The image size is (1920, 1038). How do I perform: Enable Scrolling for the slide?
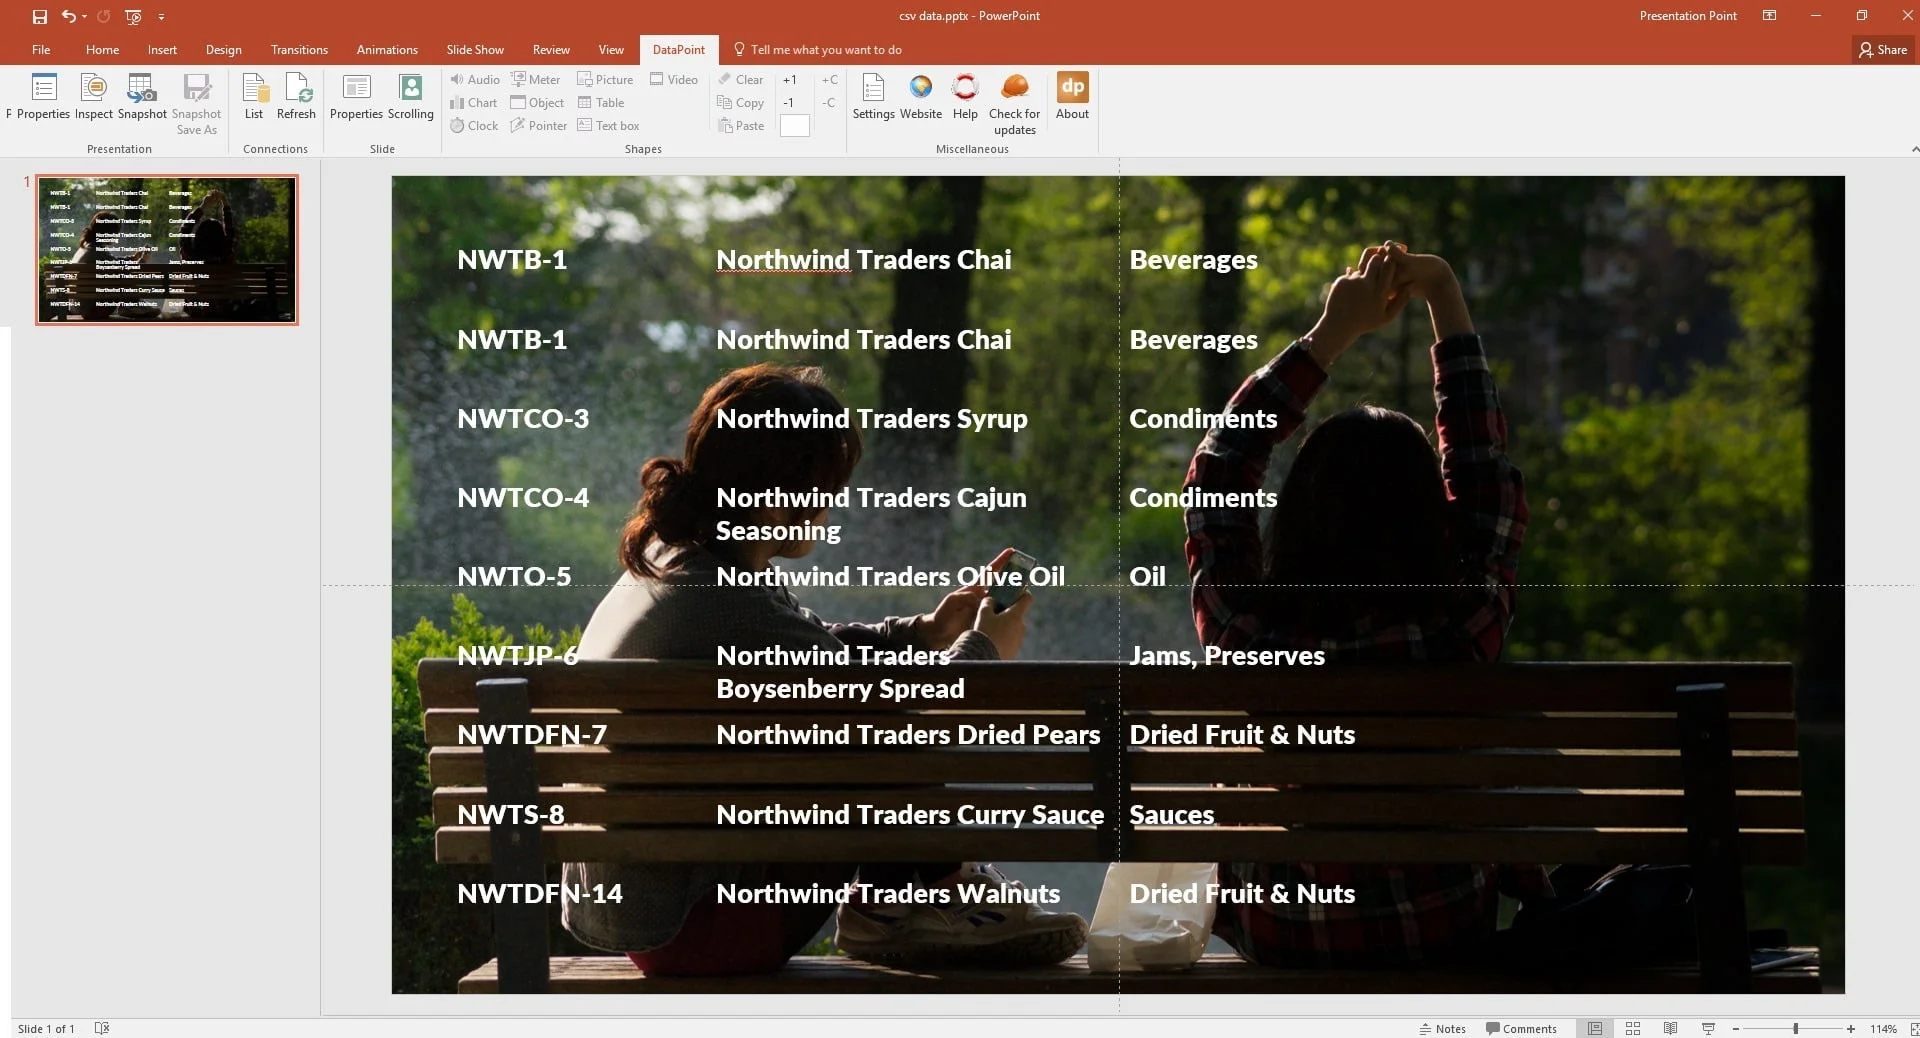pos(410,99)
